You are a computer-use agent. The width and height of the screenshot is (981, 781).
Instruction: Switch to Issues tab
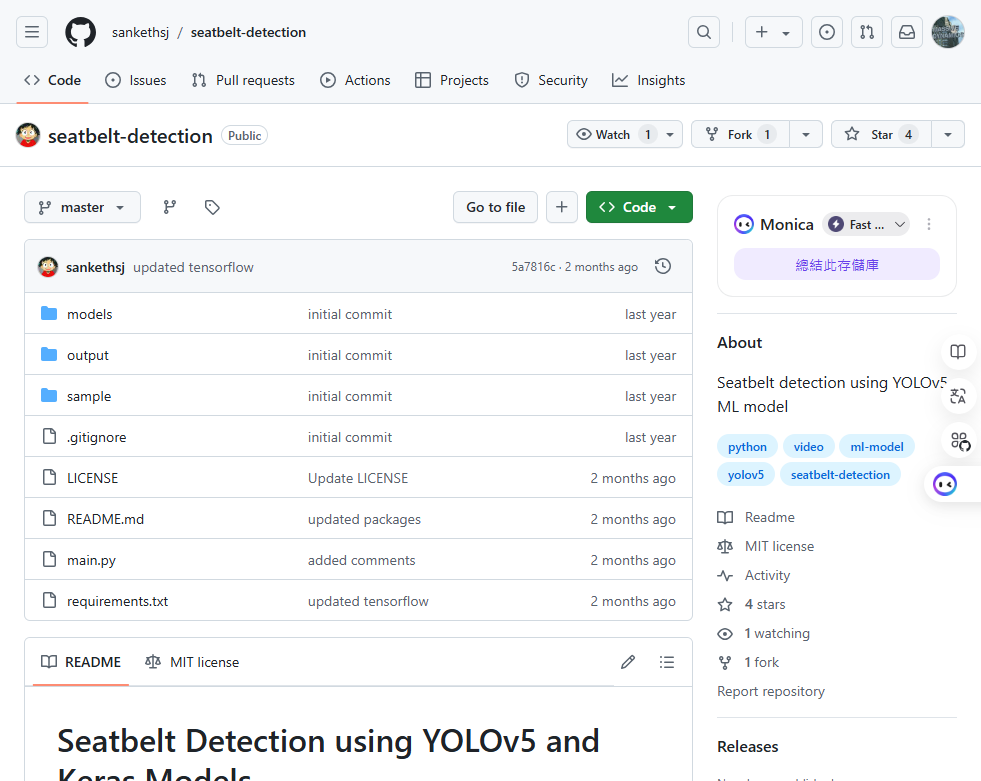click(136, 80)
